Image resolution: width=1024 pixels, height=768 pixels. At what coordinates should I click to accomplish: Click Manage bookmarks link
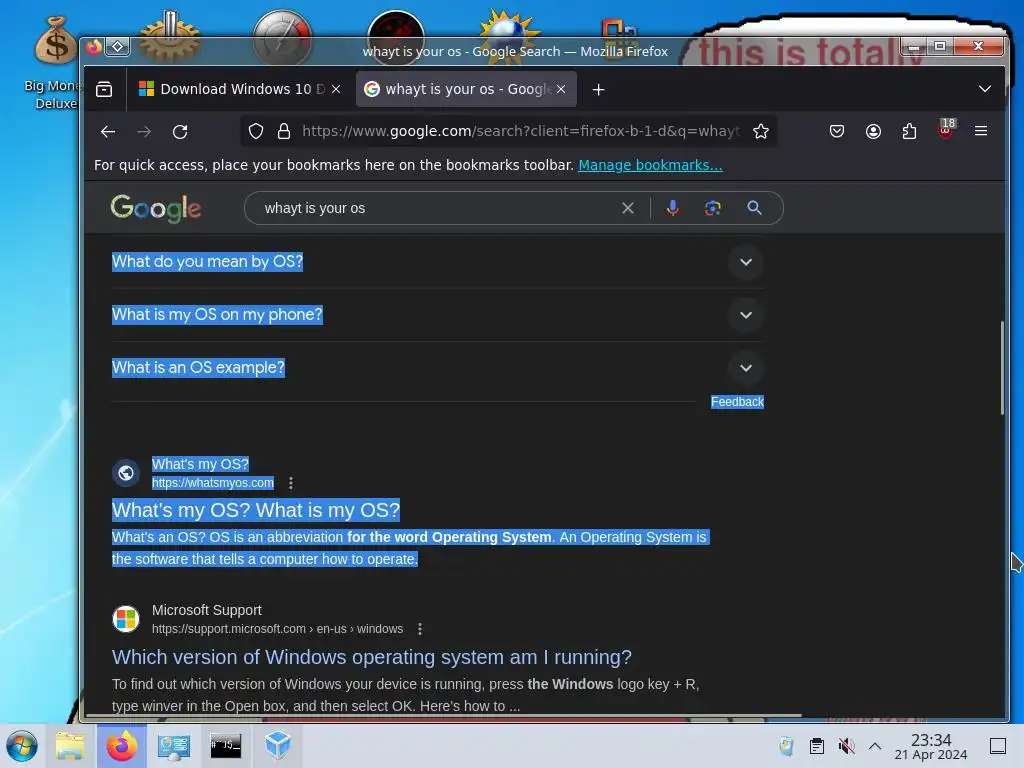click(650, 165)
